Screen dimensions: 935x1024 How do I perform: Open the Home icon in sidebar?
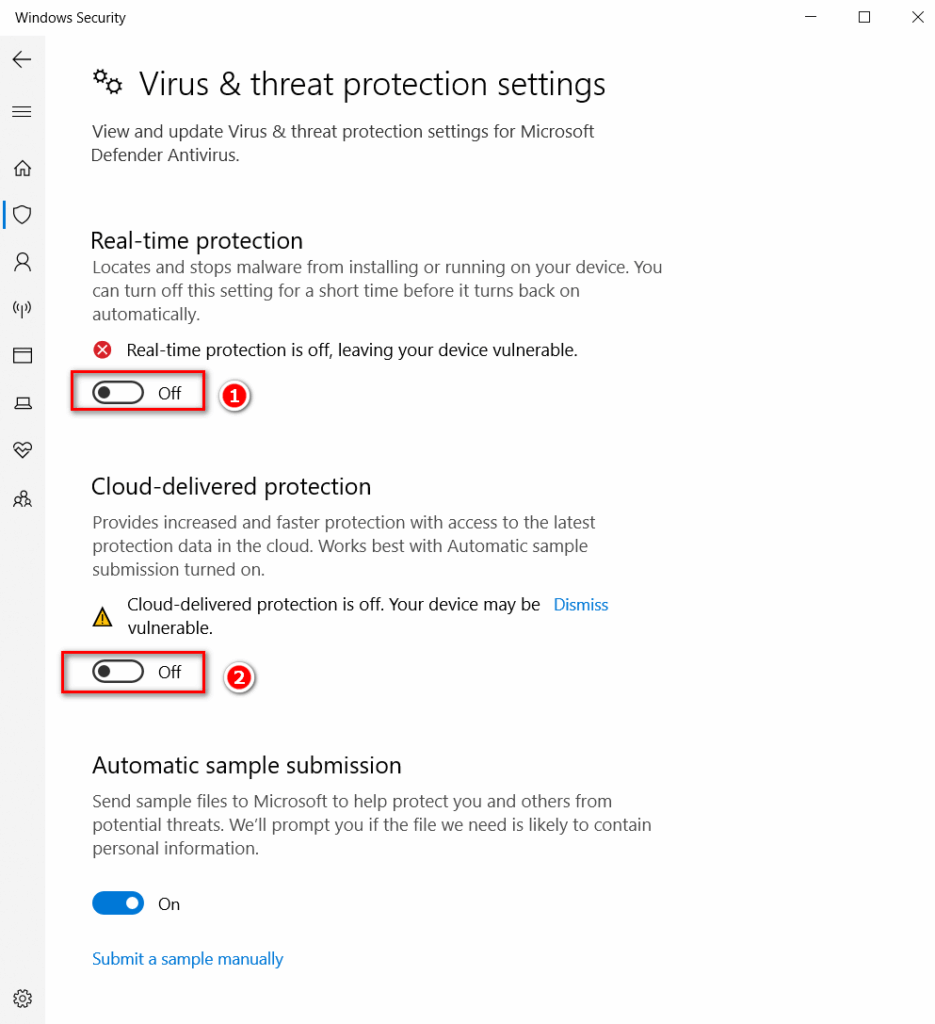22,168
